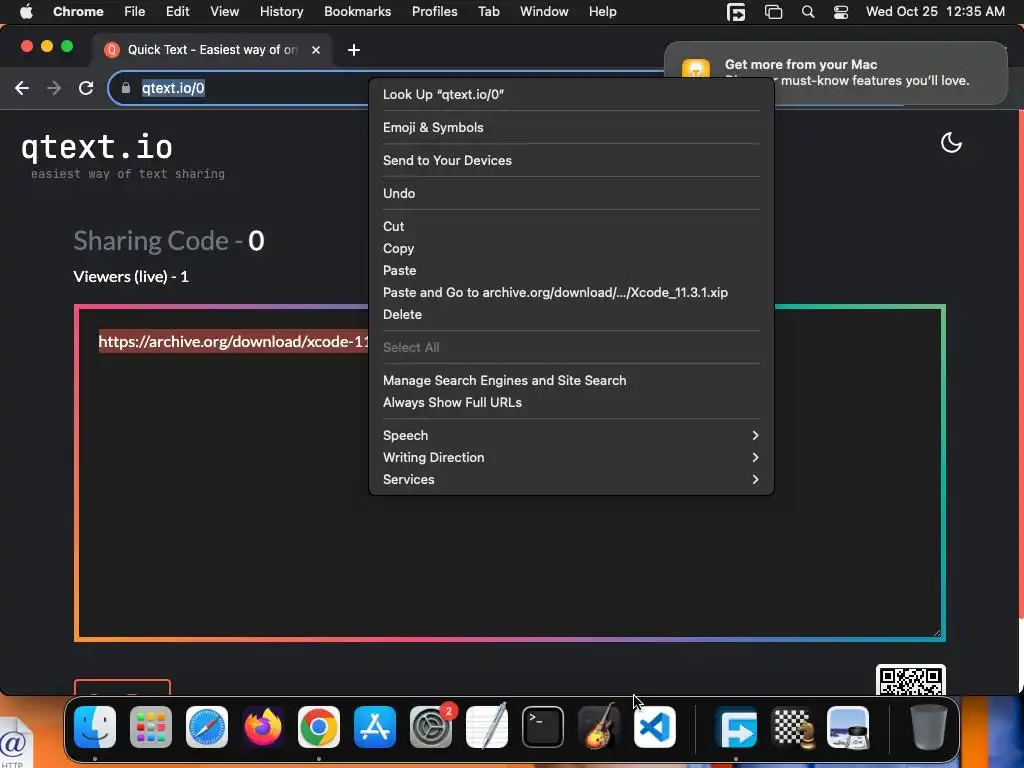Click the remote desktop menu bar icon
The height and width of the screenshot is (768, 1024).
pos(736,11)
